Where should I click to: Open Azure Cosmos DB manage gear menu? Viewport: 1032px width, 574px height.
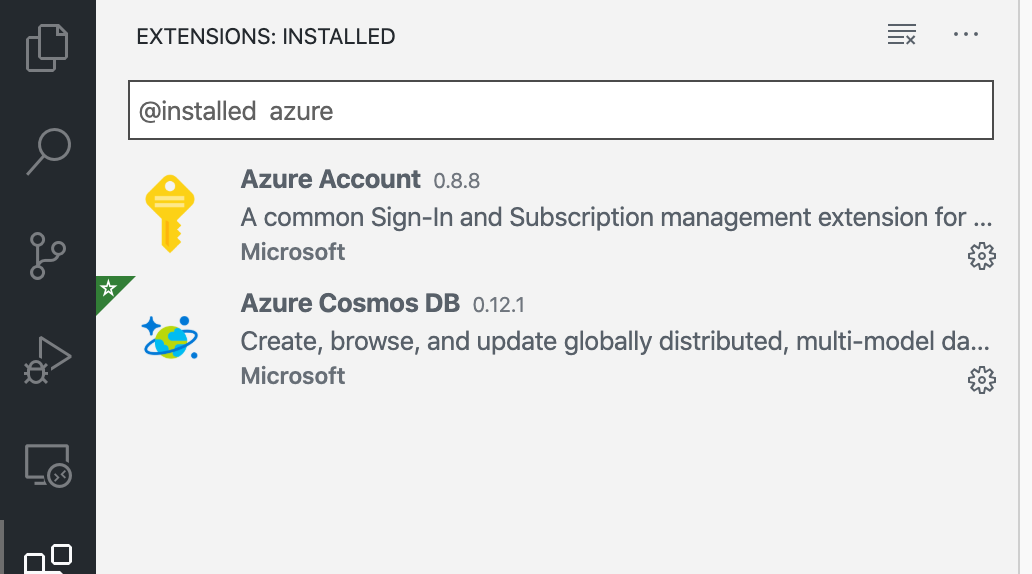pyautogui.click(x=982, y=380)
